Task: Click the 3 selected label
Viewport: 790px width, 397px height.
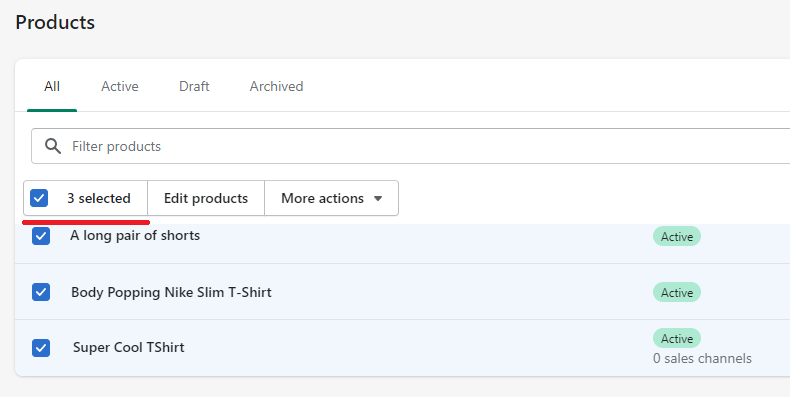Action: click(x=99, y=198)
